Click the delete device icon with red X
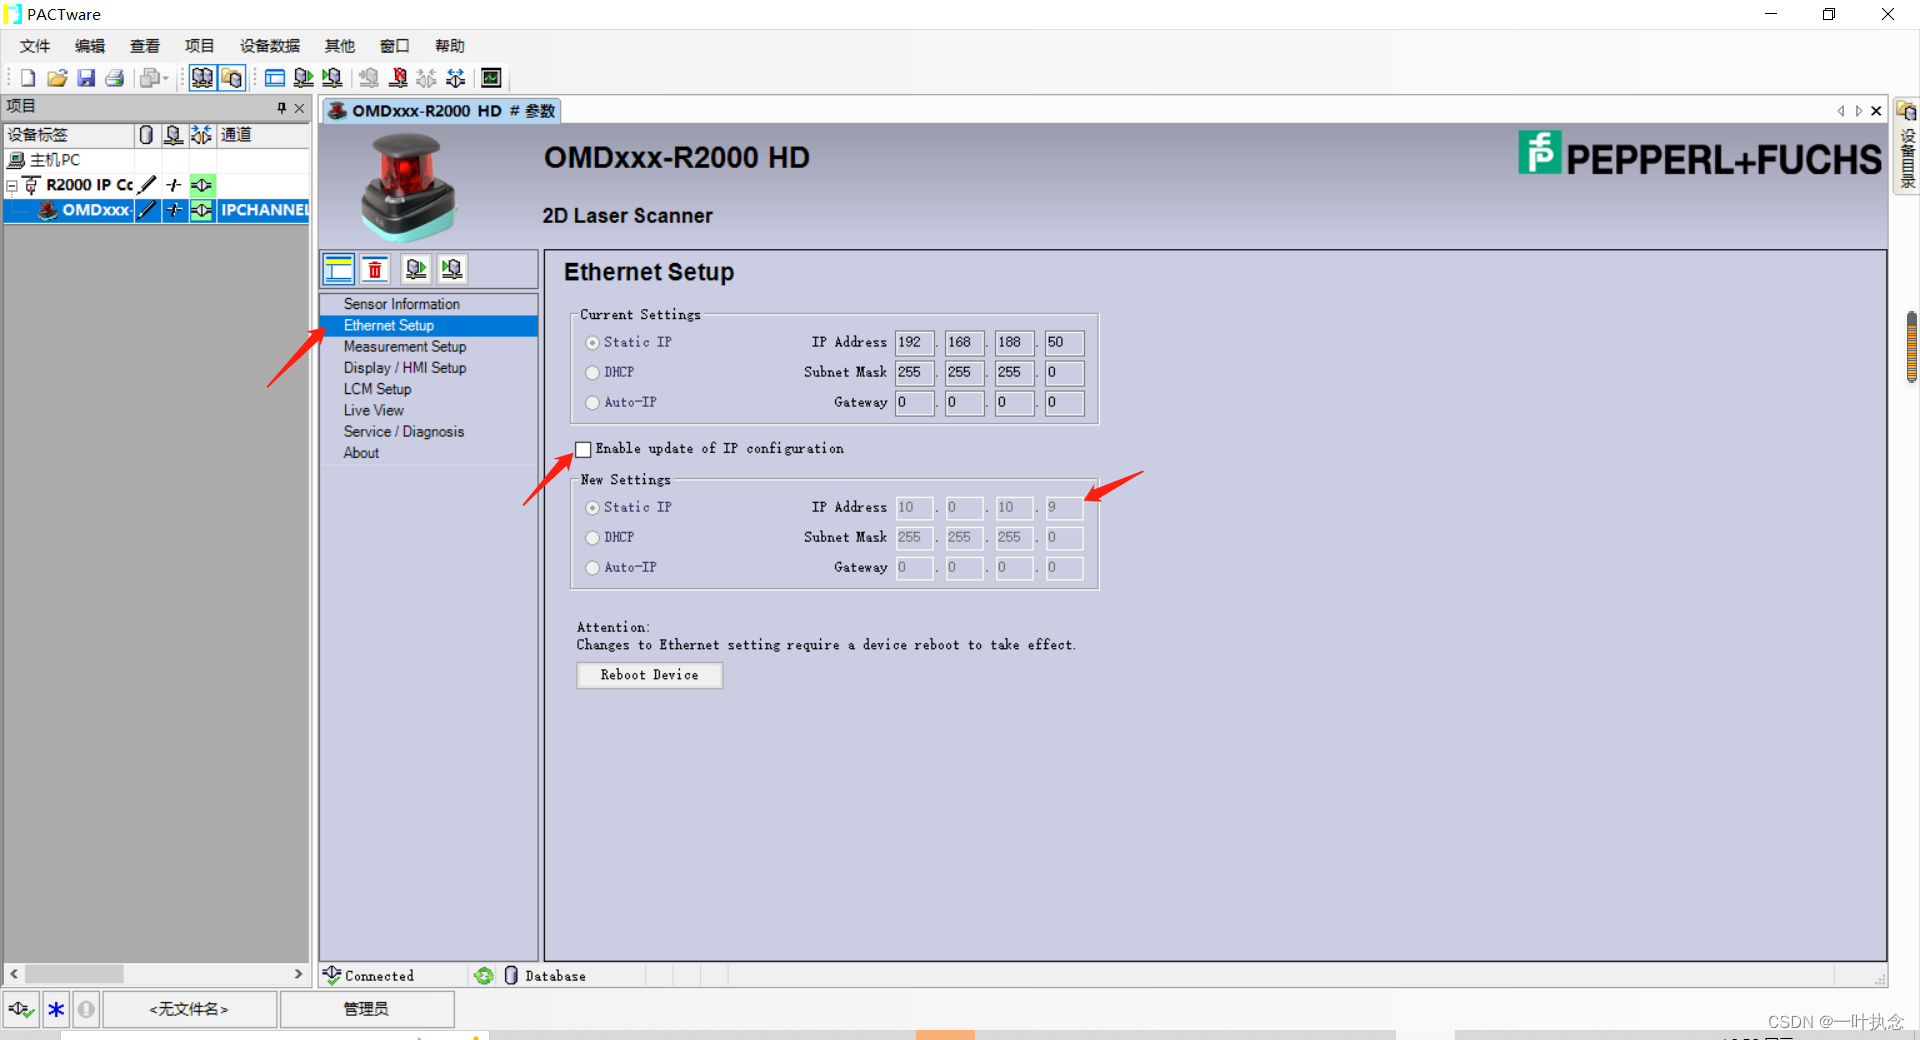Image resolution: width=1920 pixels, height=1040 pixels. (x=398, y=78)
